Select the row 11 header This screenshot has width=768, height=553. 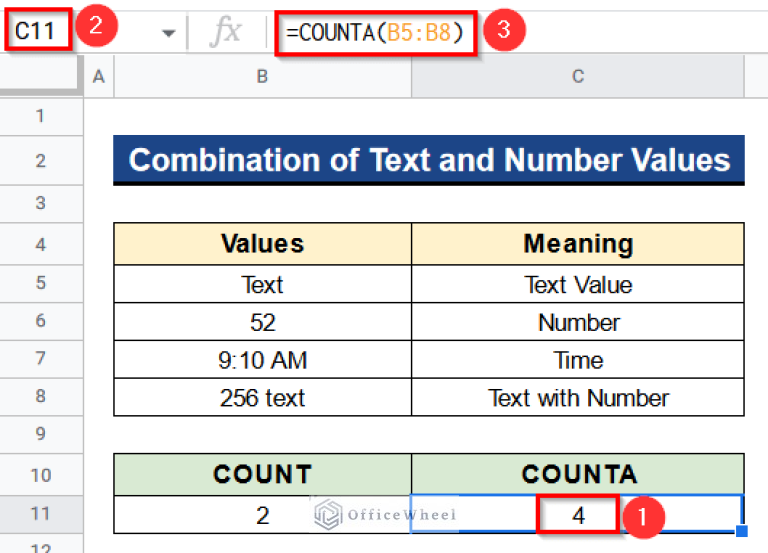point(40,516)
